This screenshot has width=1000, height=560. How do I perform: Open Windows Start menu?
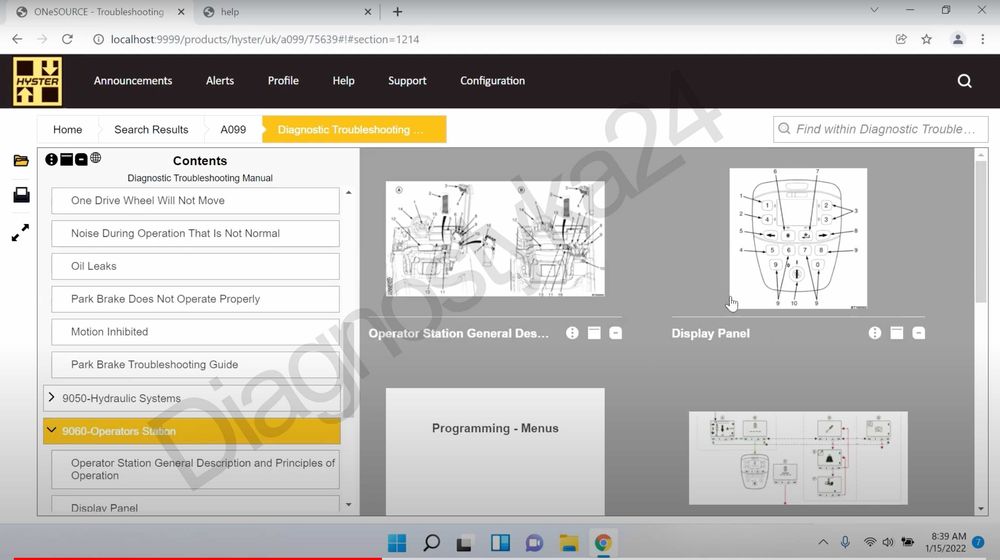point(397,543)
